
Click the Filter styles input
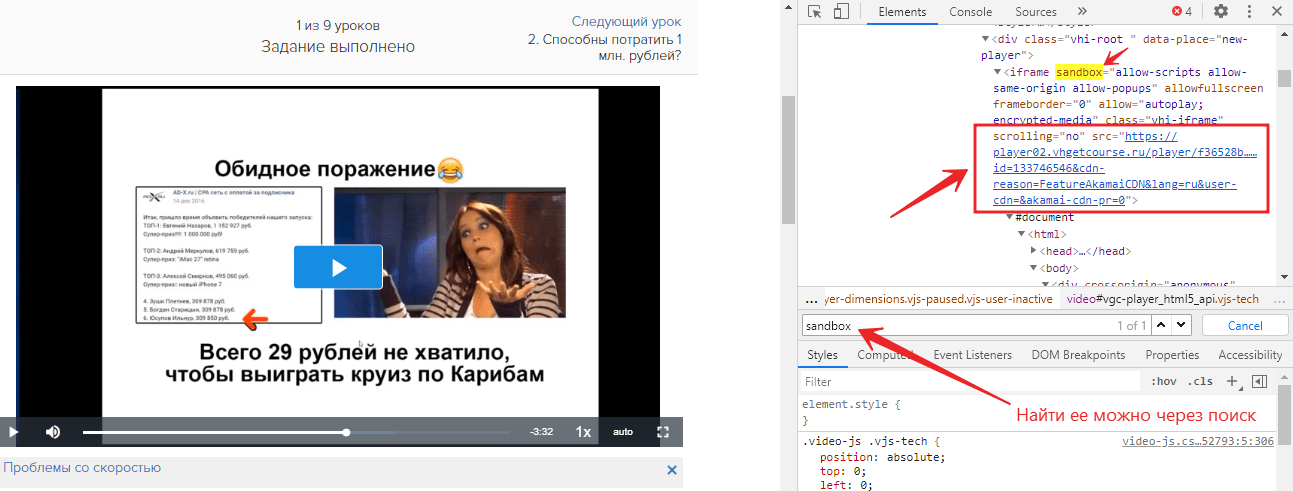click(x=970, y=382)
